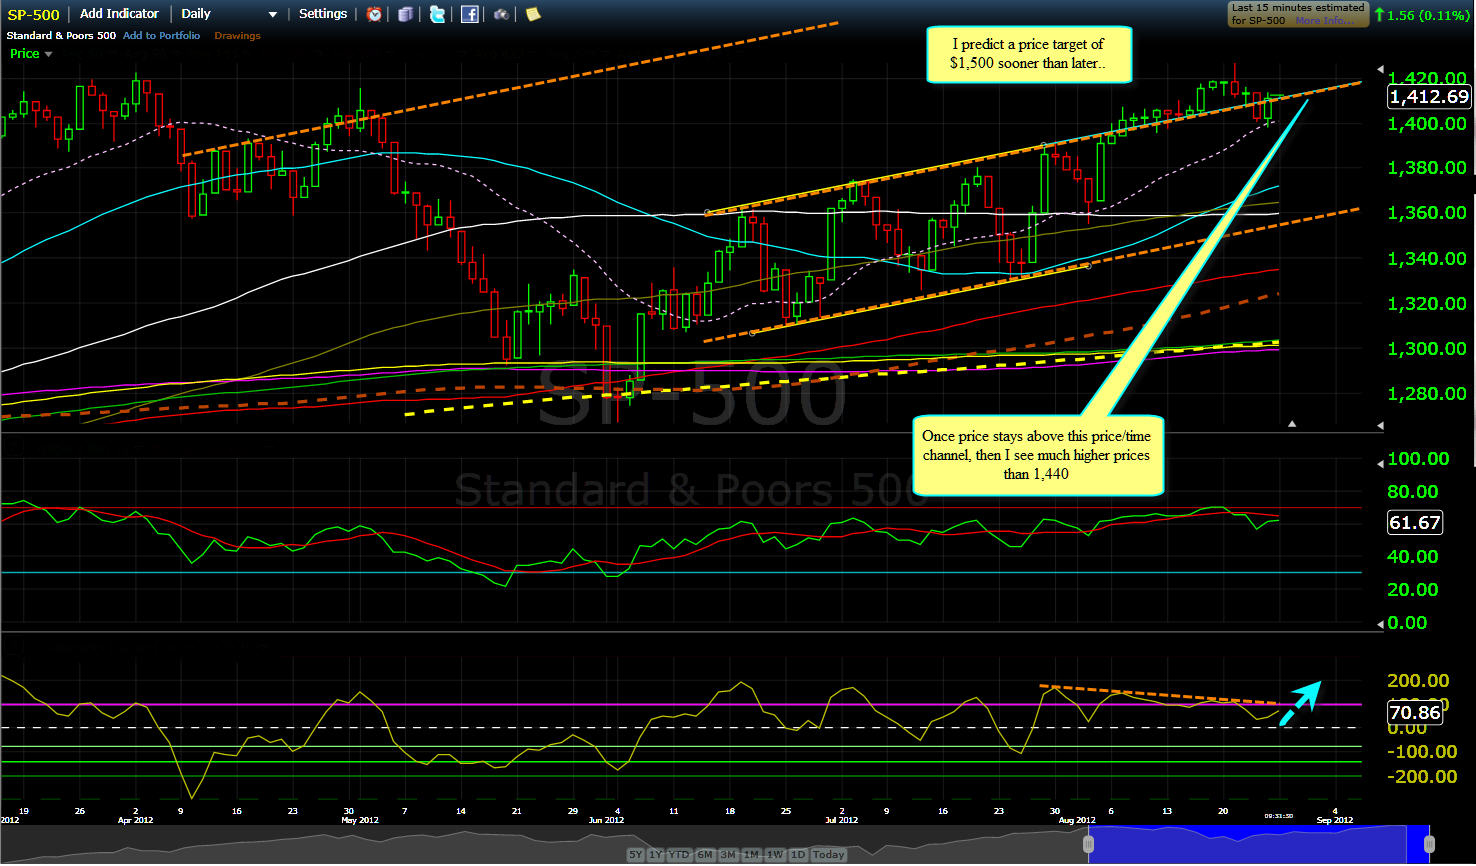The width and height of the screenshot is (1476, 866).
Task: Share chart via the Facebook icon
Action: click(470, 14)
